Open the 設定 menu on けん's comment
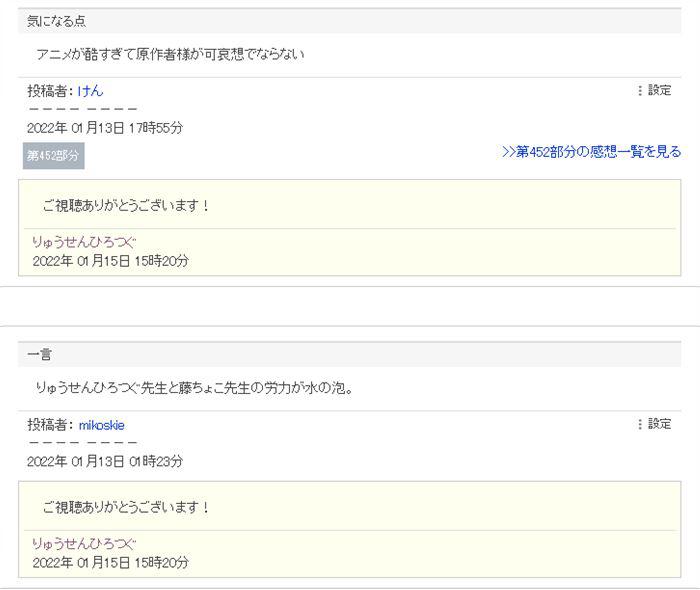This screenshot has height=590, width=700. 654,91
